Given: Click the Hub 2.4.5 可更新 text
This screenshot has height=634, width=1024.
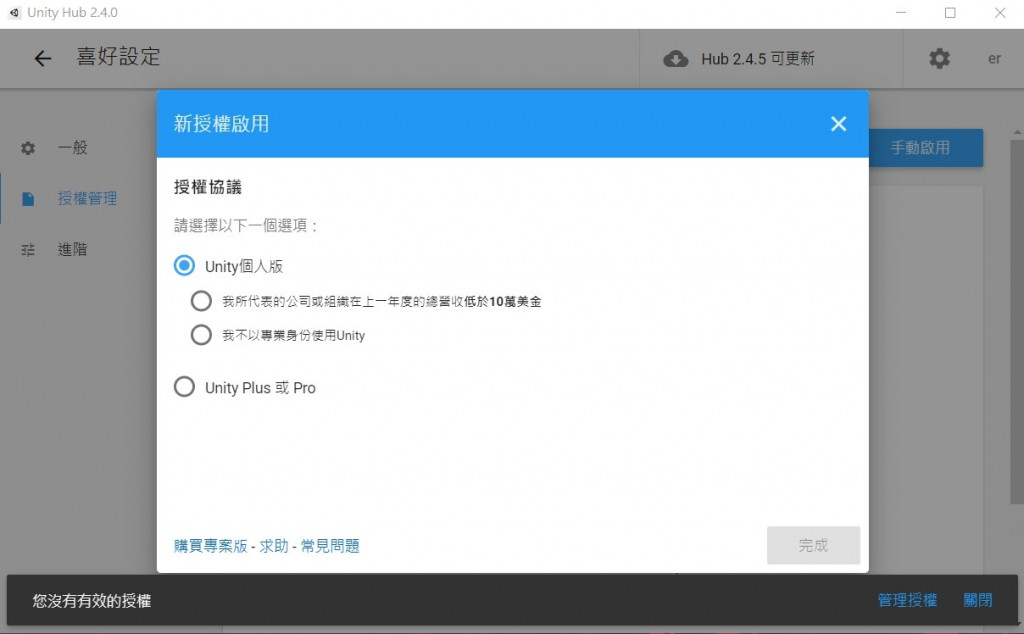Looking at the screenshot, I should [758, 59].
